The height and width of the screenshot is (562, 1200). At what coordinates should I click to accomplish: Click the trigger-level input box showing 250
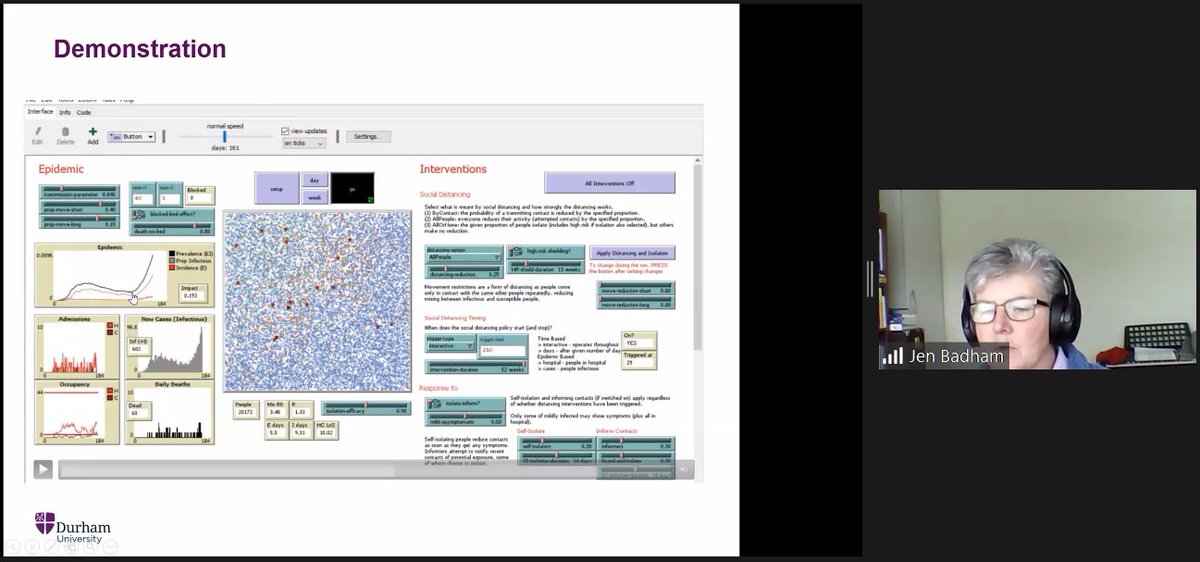point(504,344)
